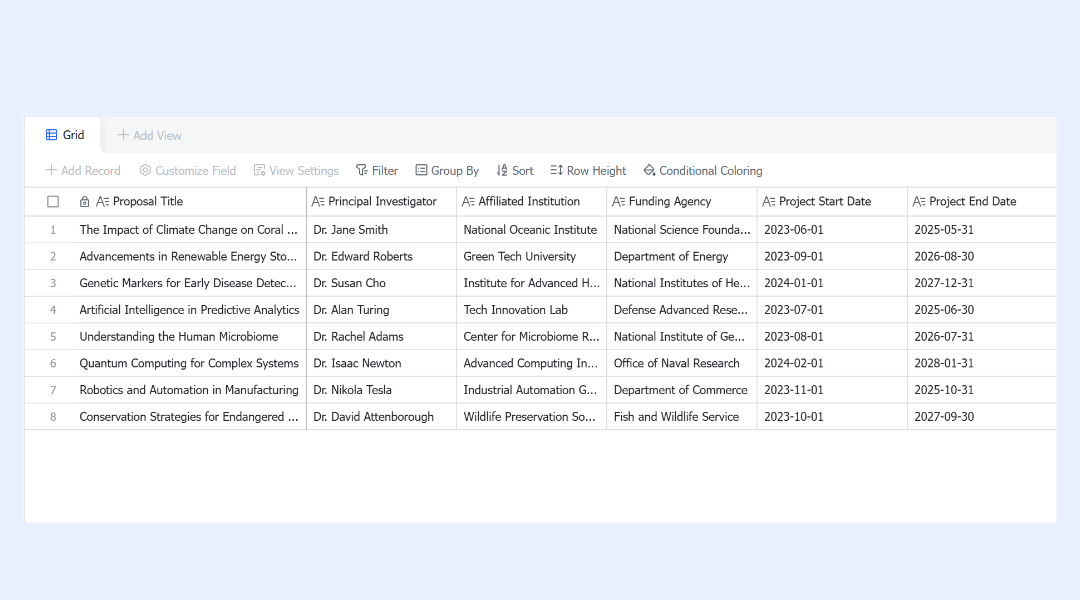Click the 'National Oceanic Institute' cell

pyautogui.click(x=532, y=230)
